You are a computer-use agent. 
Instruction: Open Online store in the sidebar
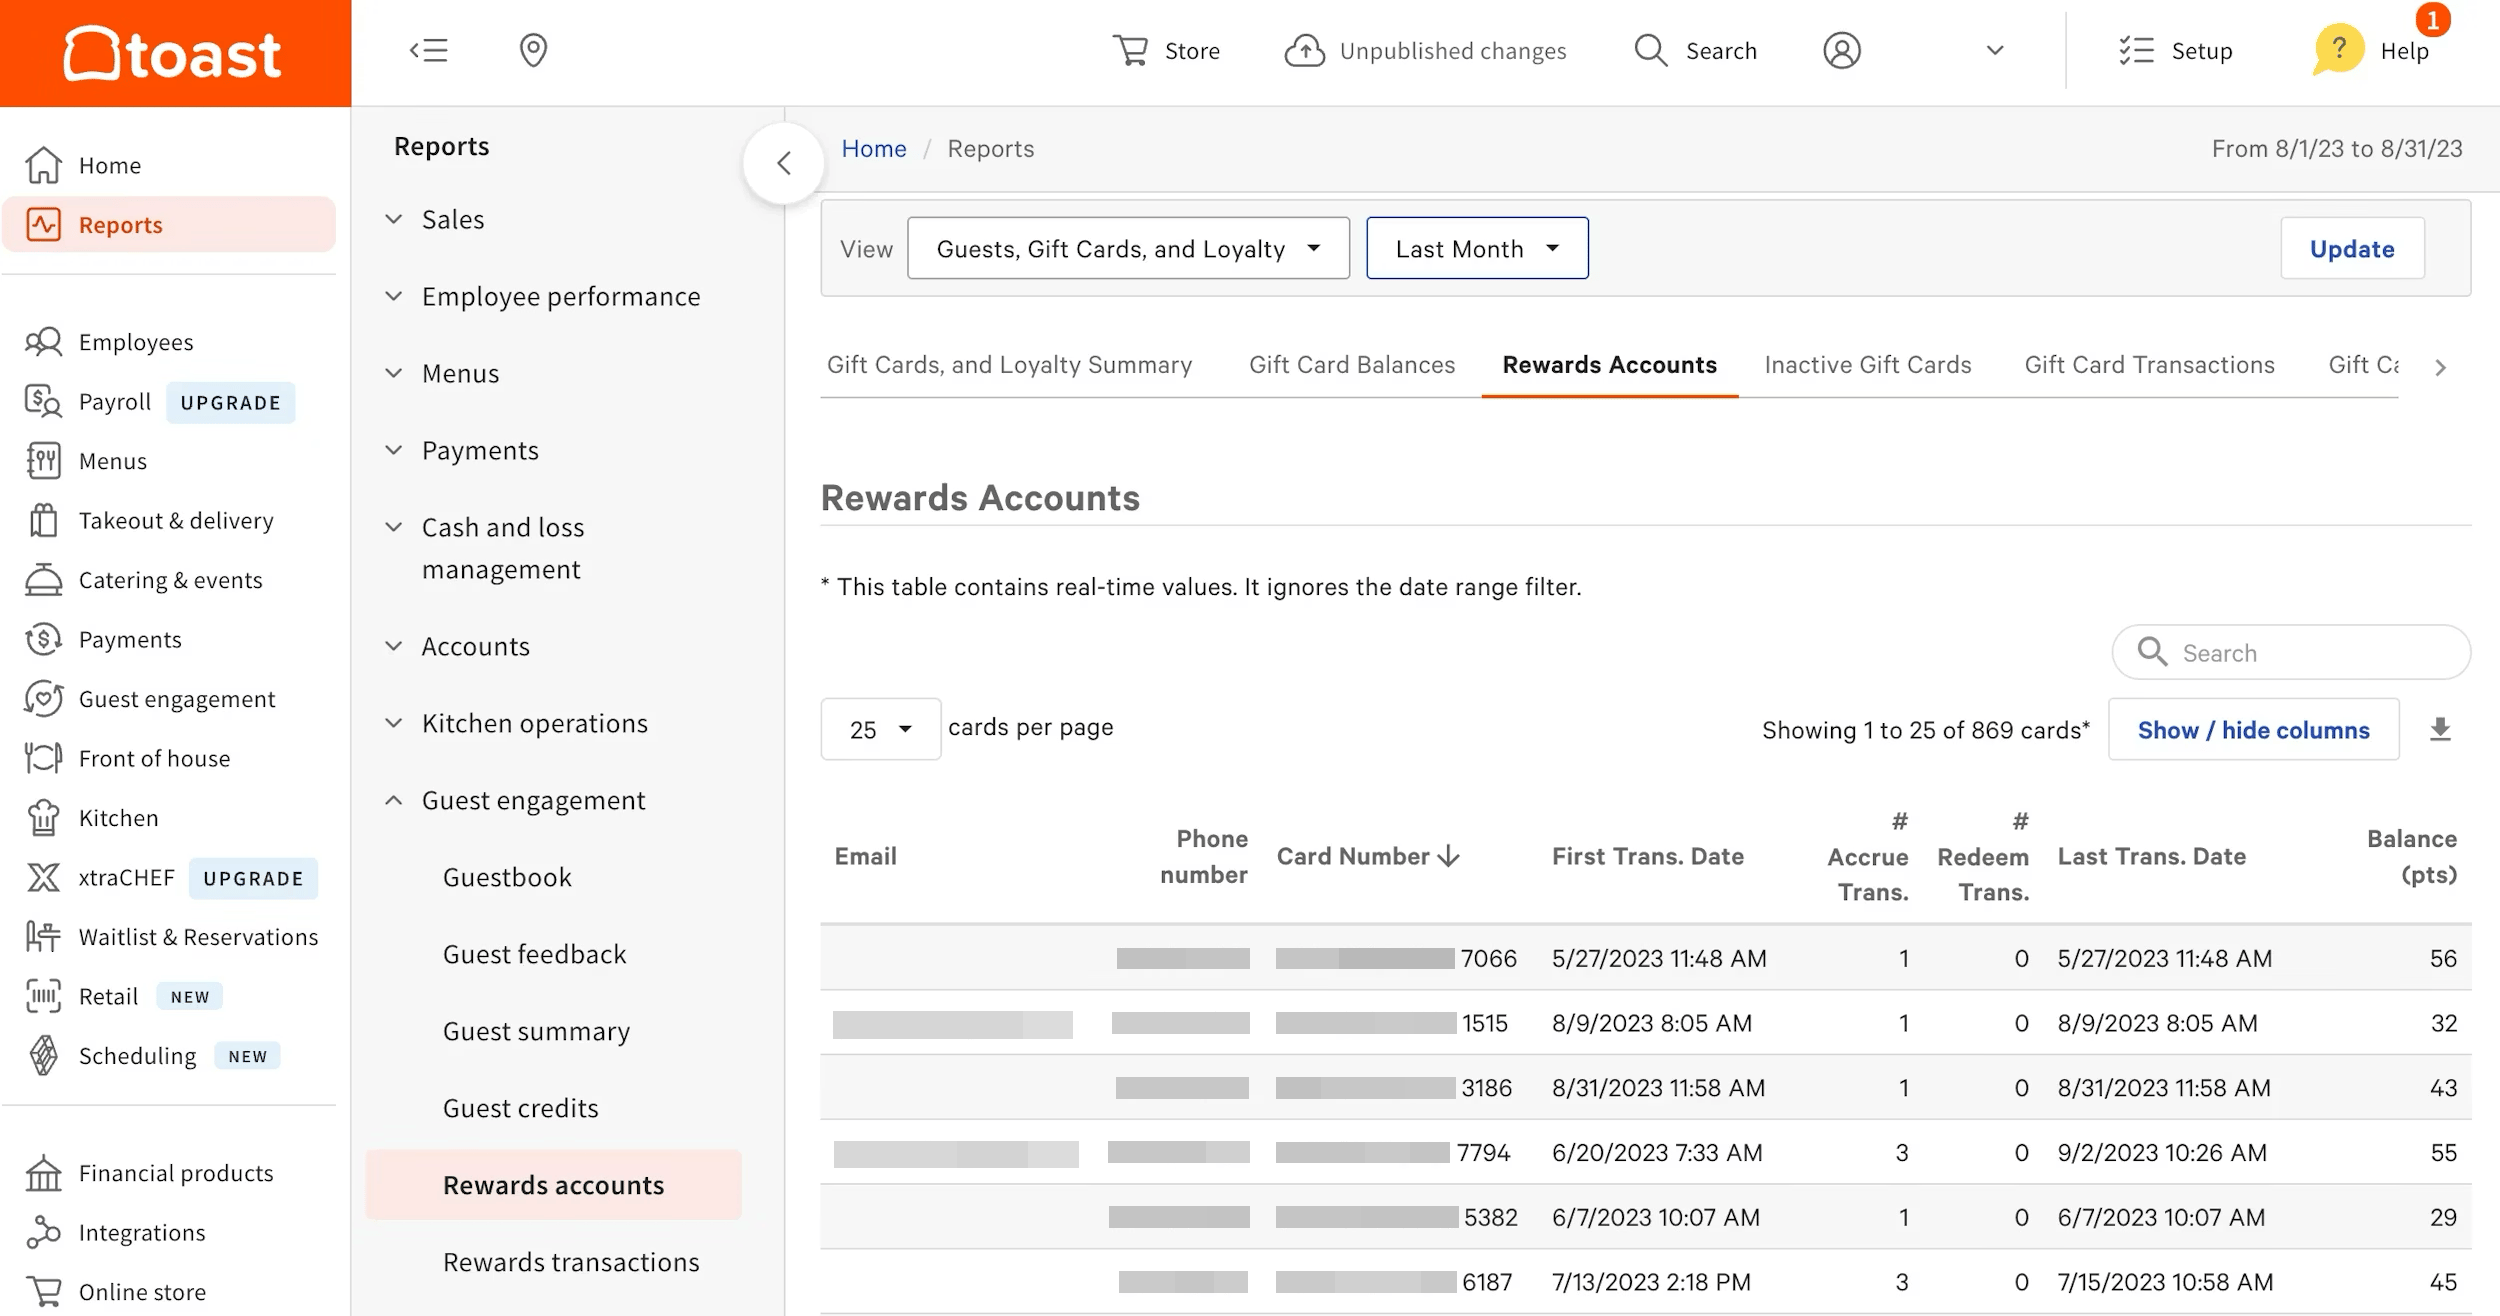point(142,1292)
